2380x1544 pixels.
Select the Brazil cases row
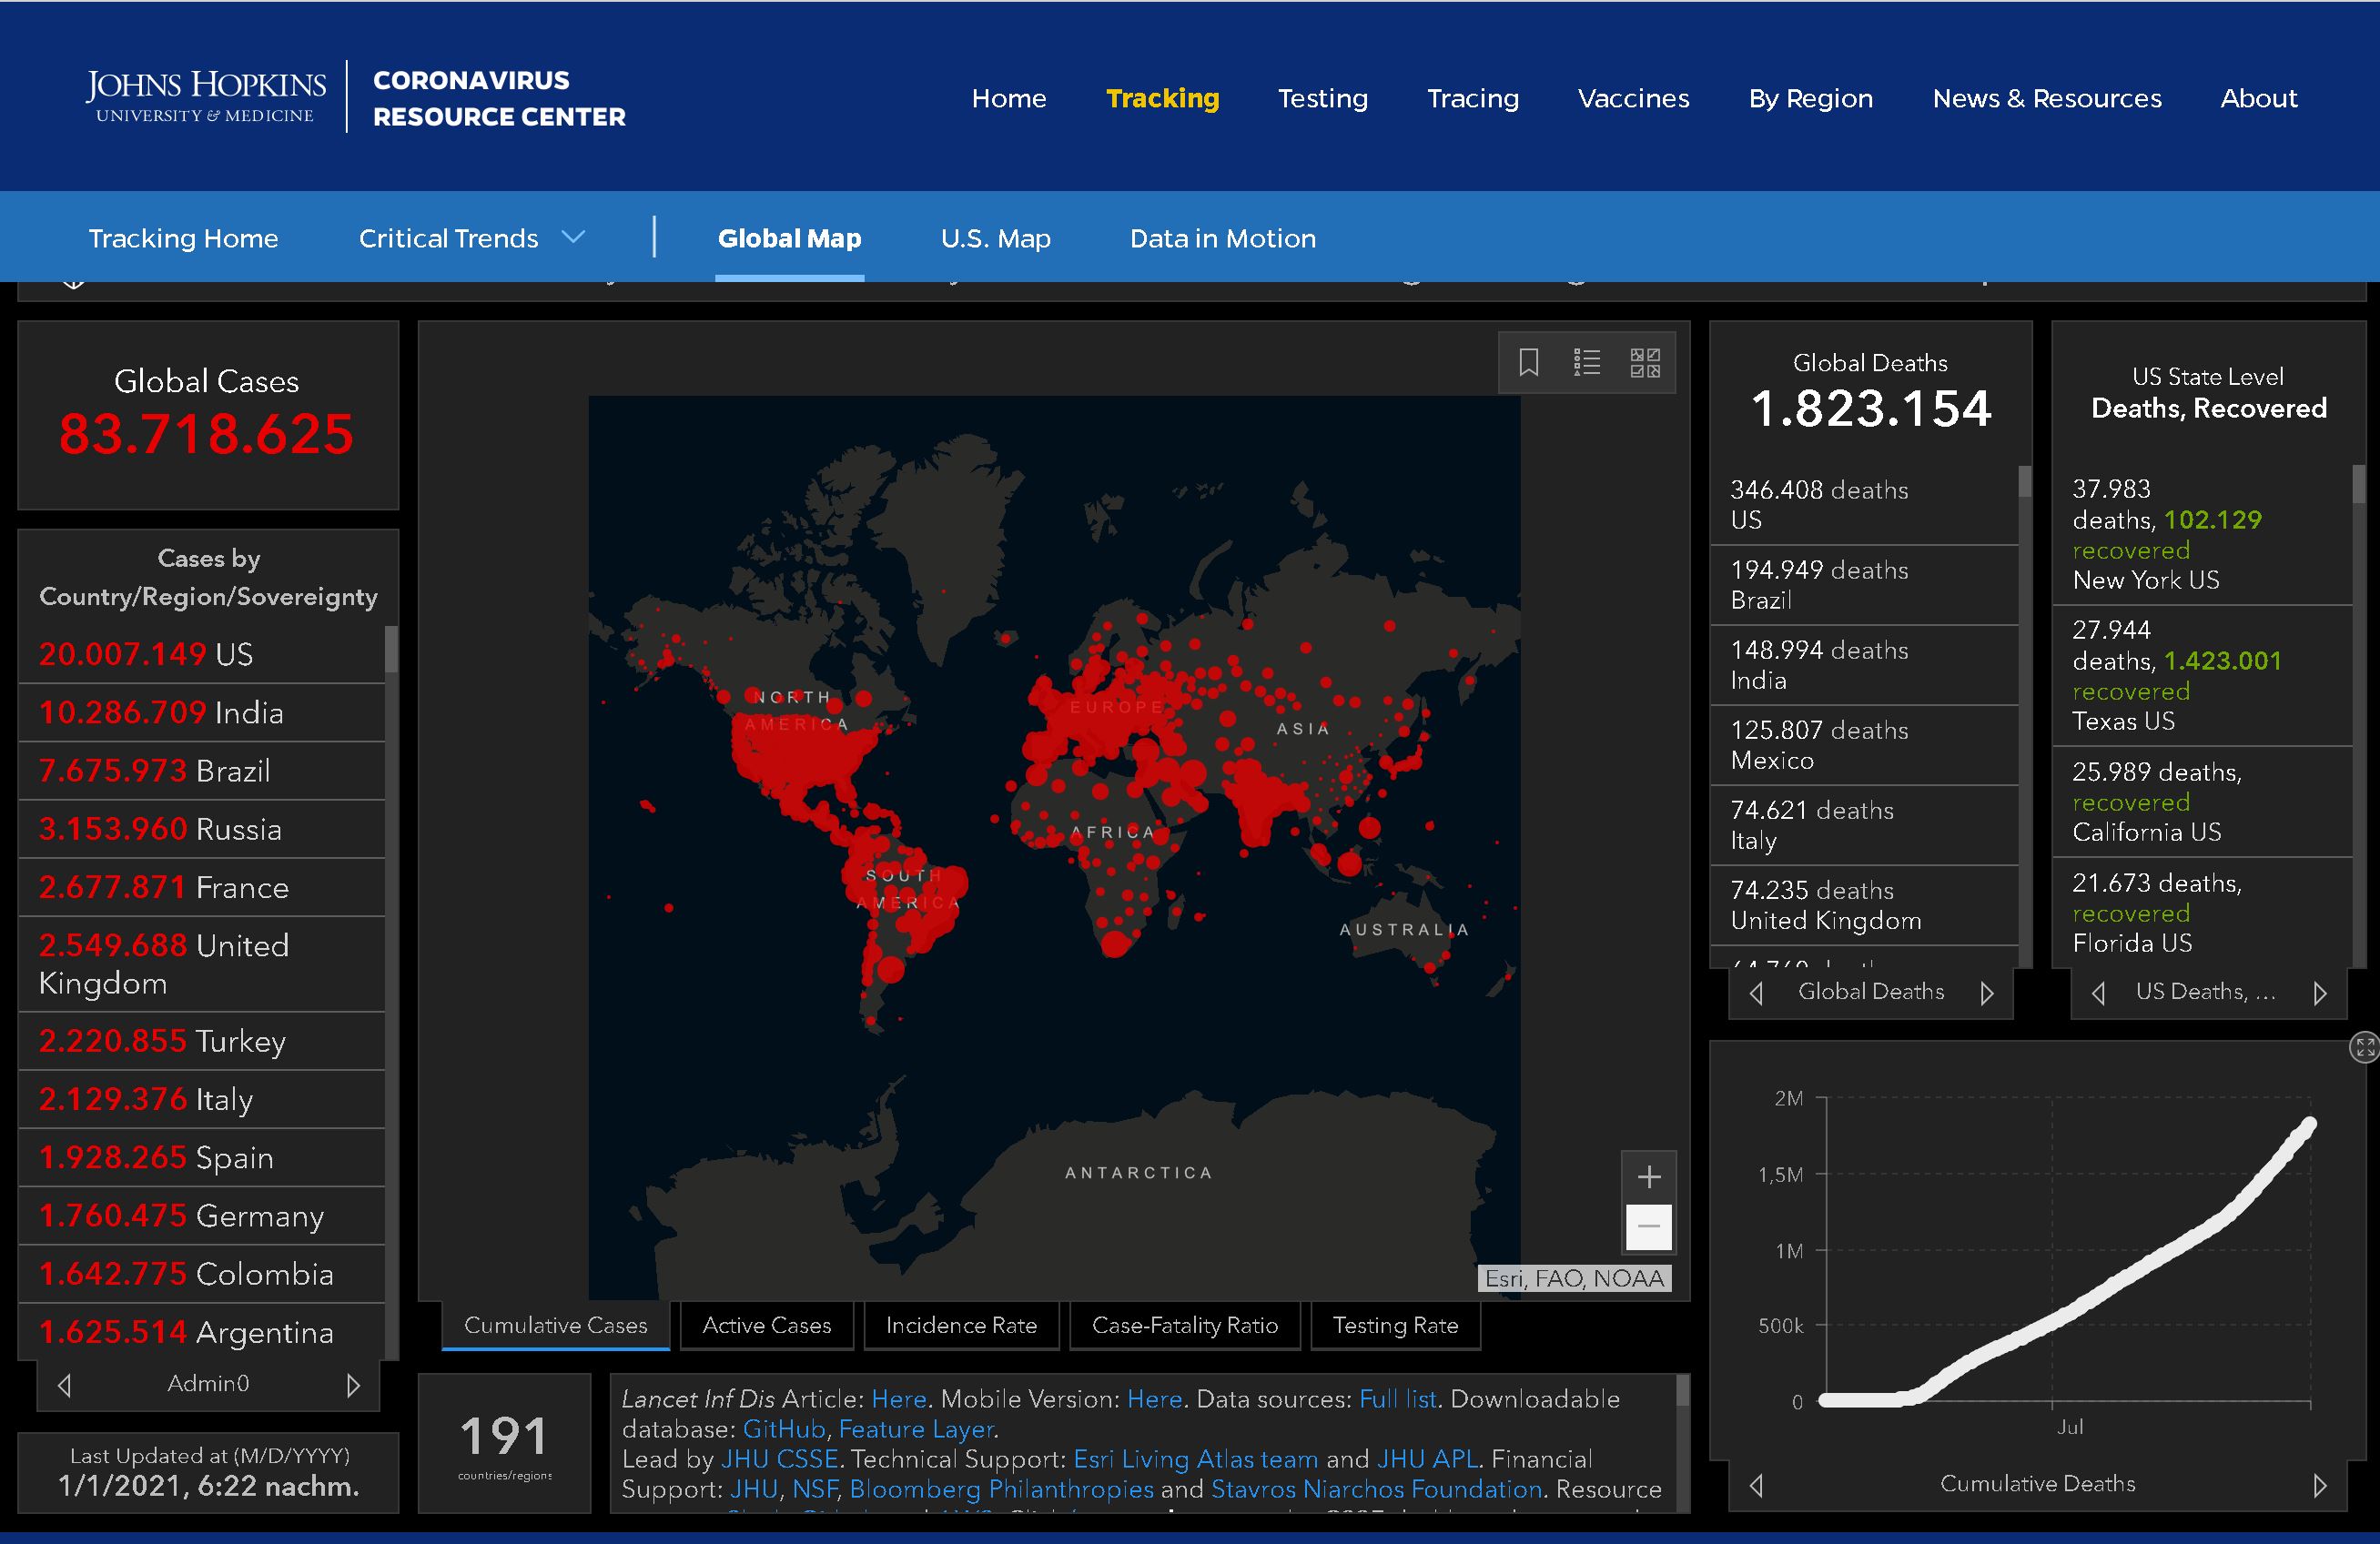pyautogui.click(x=202, y=771)
